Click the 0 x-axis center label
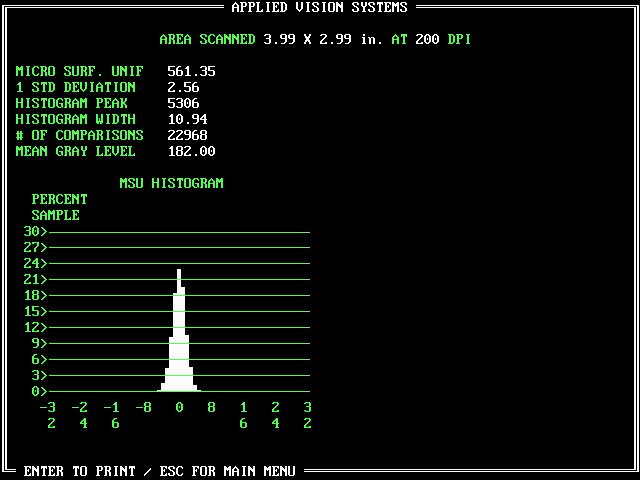Image resolution: width=640 pixels, height=480 pixels. coord(179,407)
